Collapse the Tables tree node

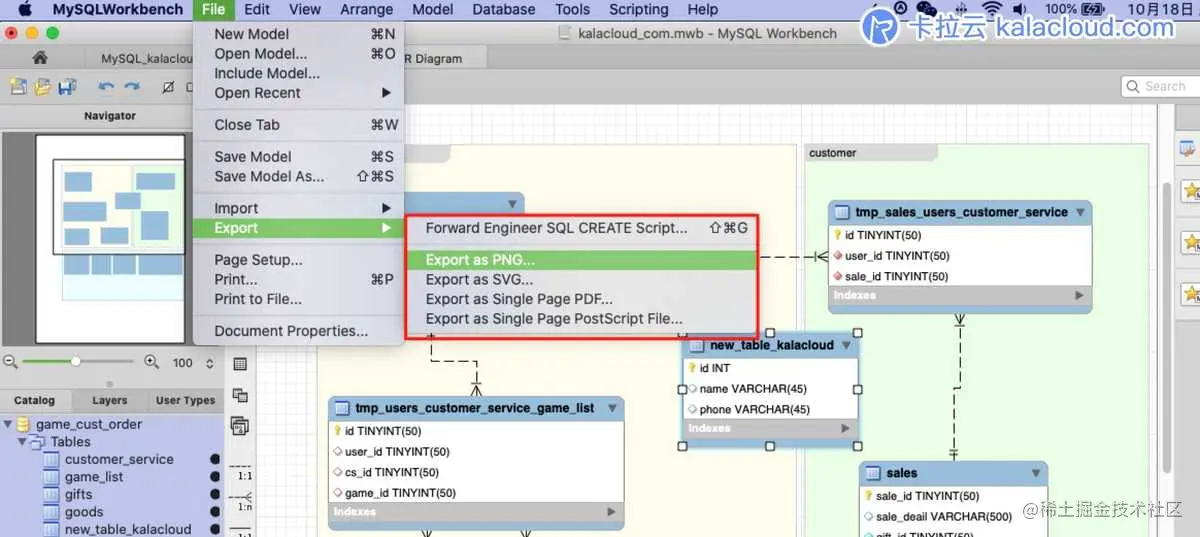(x=22, y=442)
